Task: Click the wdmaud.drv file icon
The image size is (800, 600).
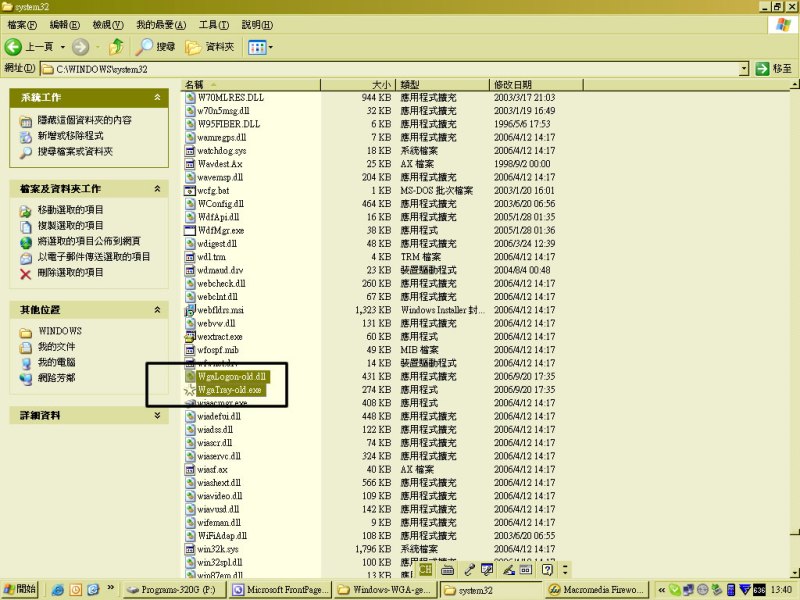Action: [x=190, y=270]
